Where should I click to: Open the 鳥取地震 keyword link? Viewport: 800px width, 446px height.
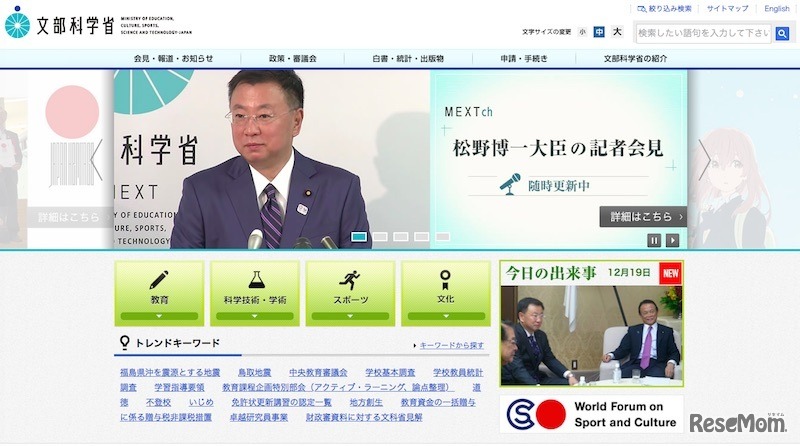tap(255, 373)
